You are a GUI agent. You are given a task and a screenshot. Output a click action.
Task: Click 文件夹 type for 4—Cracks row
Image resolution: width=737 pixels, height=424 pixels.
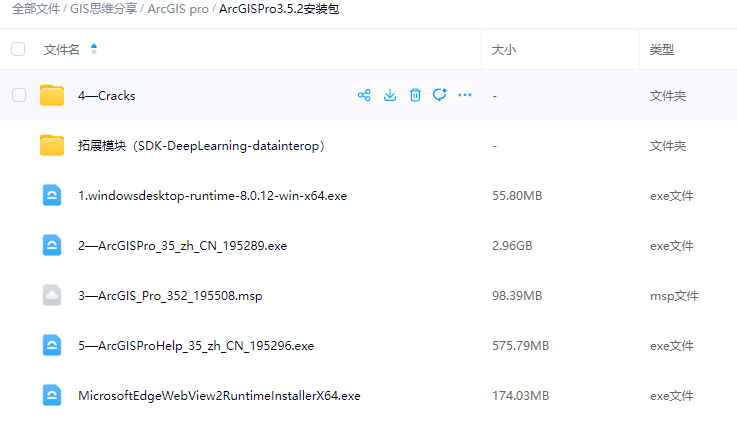point(668,96)
